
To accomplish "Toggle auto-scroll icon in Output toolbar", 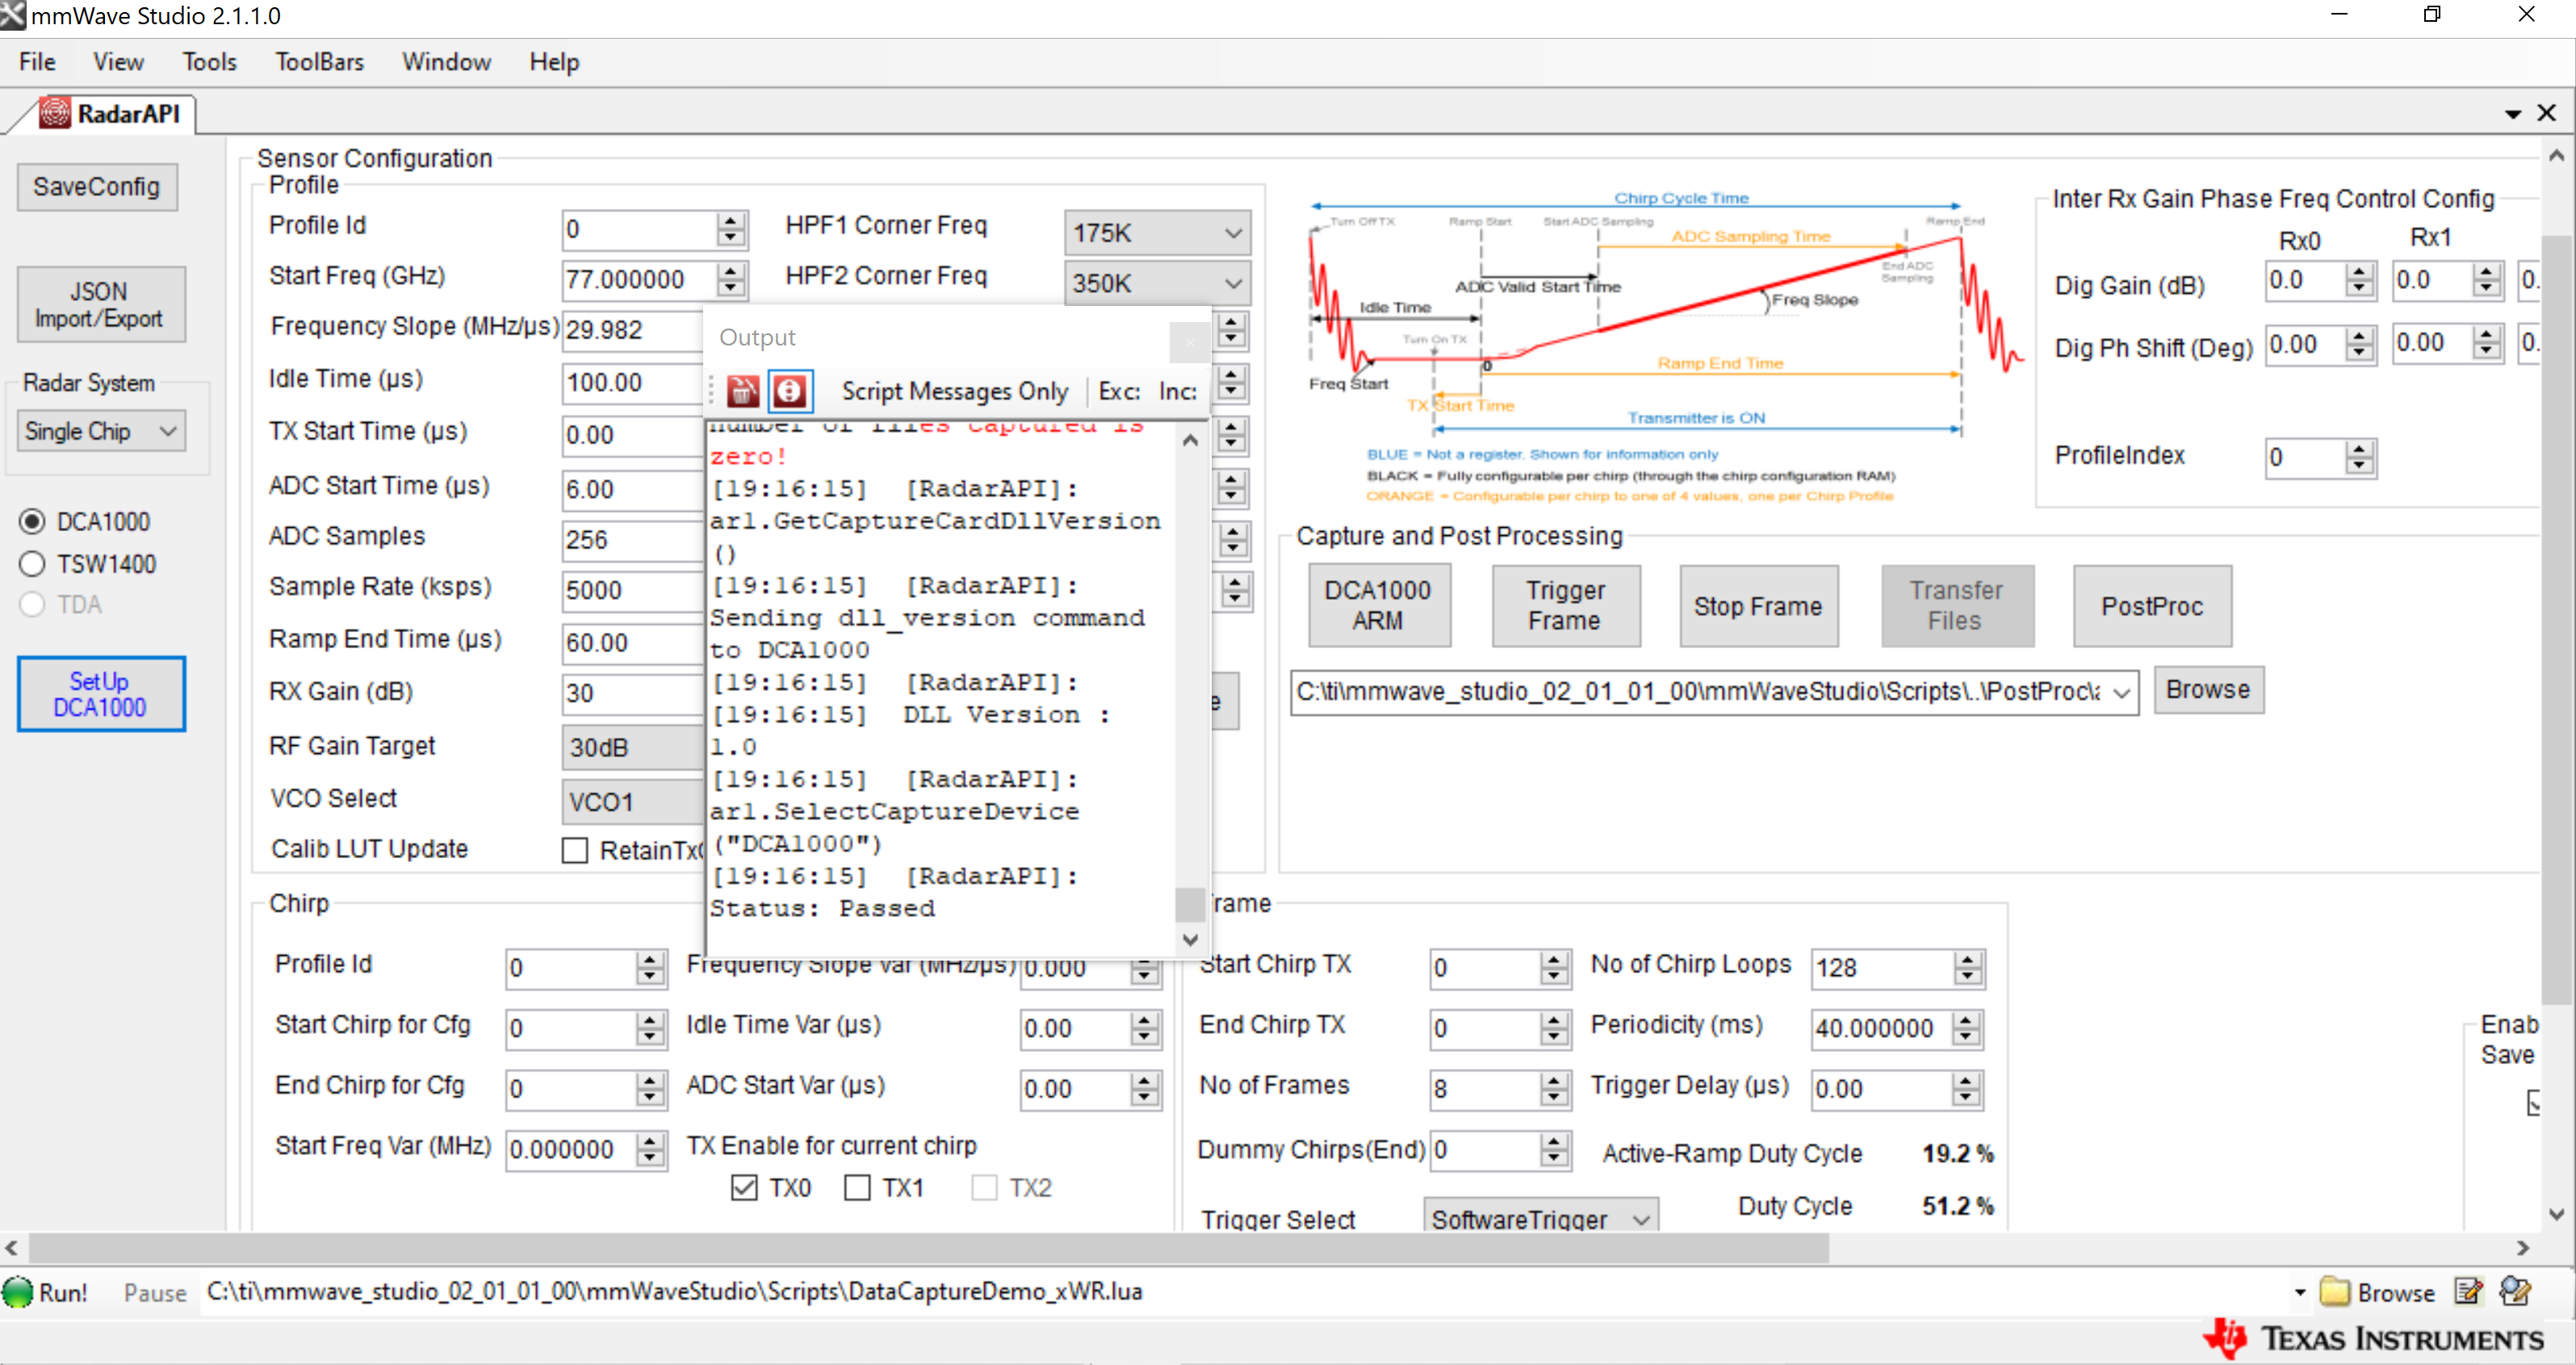I will pyautogui.click(x=789, y=391).
